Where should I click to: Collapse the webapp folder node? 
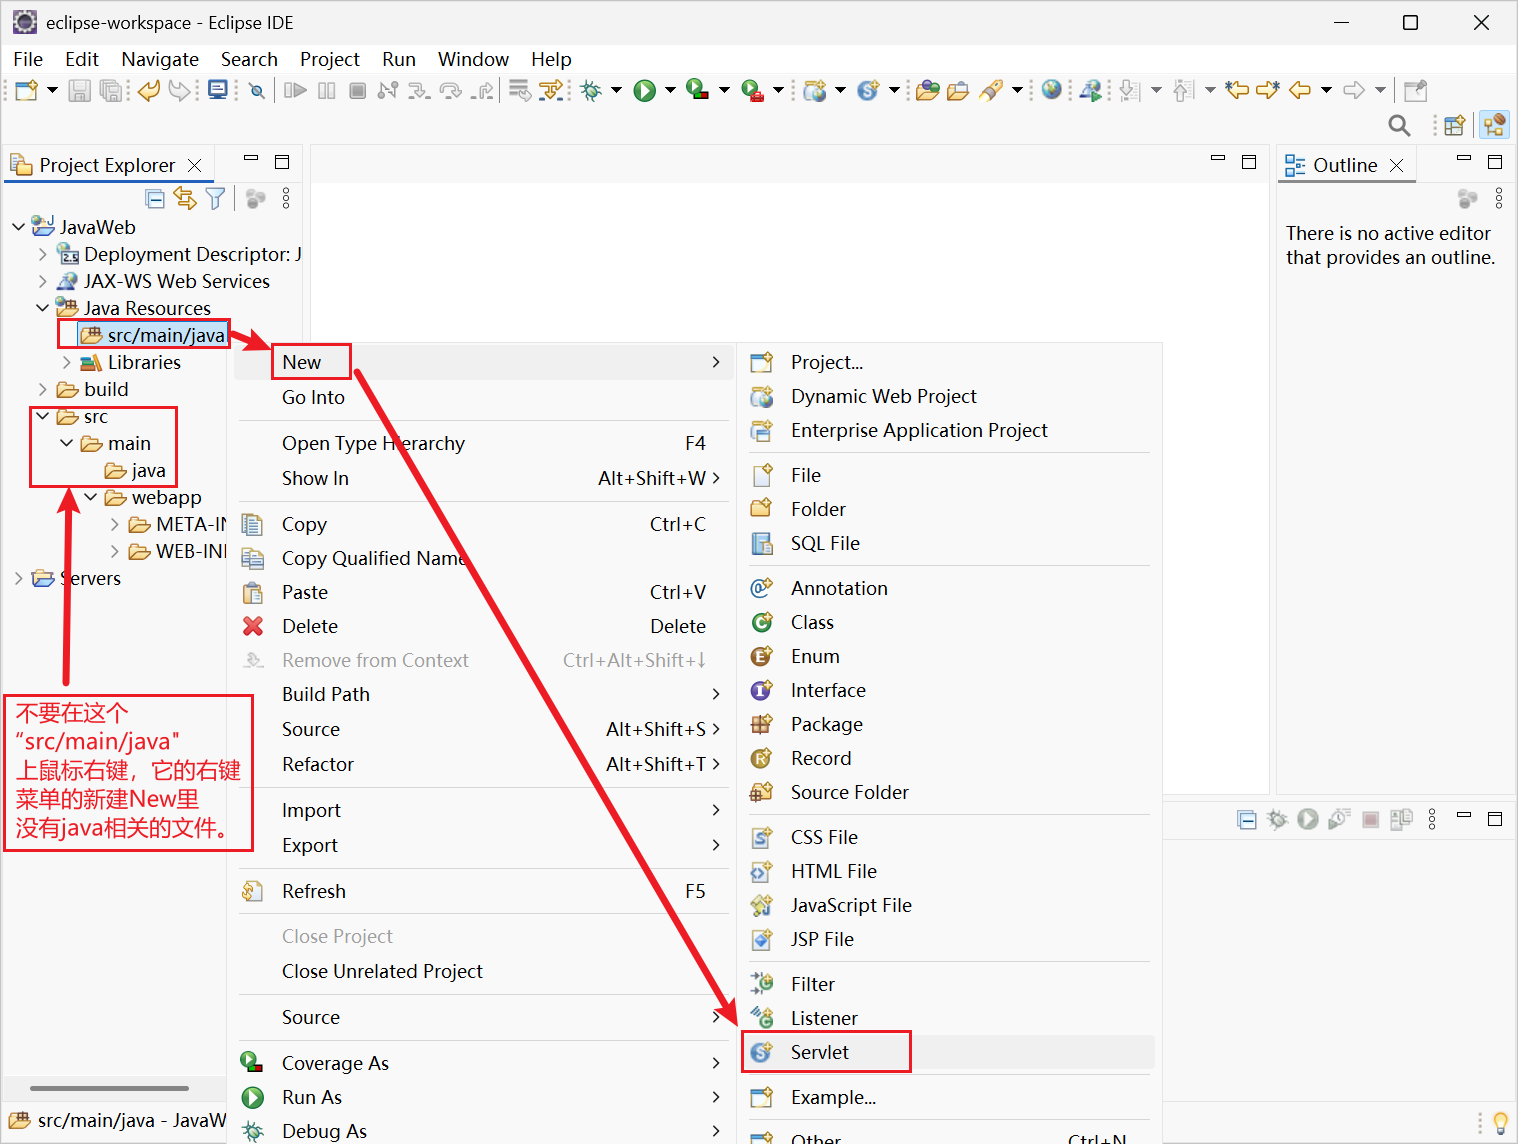pos(90,497)
